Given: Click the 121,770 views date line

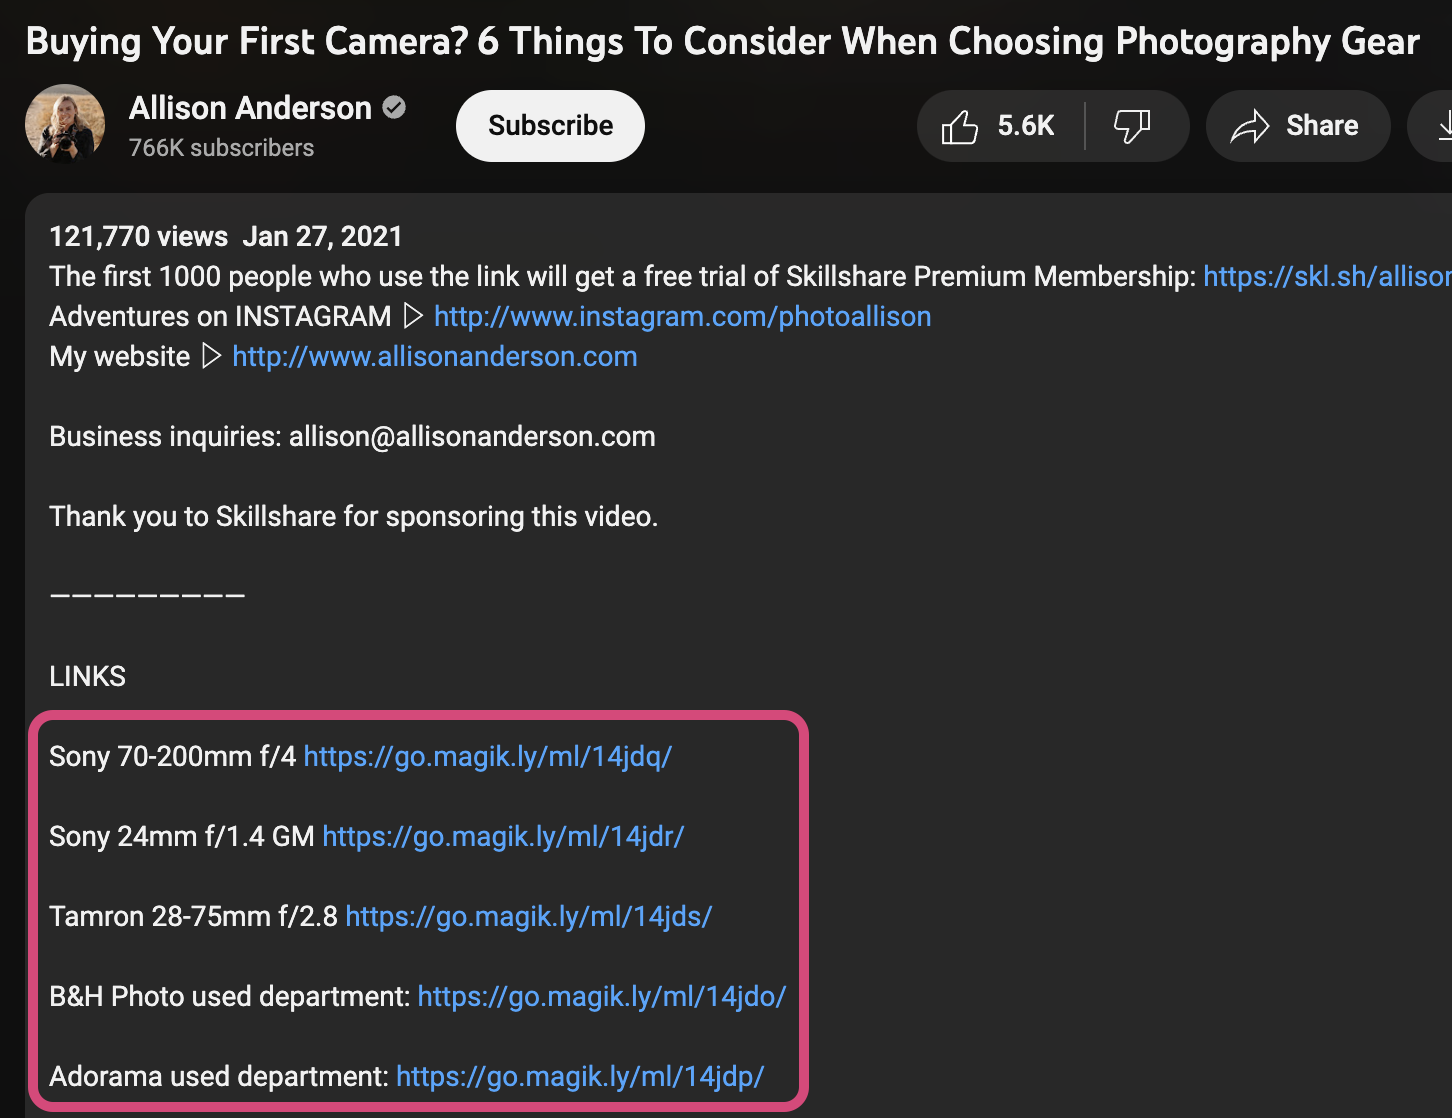Looking at the screenshot, I should pos(226,237).
